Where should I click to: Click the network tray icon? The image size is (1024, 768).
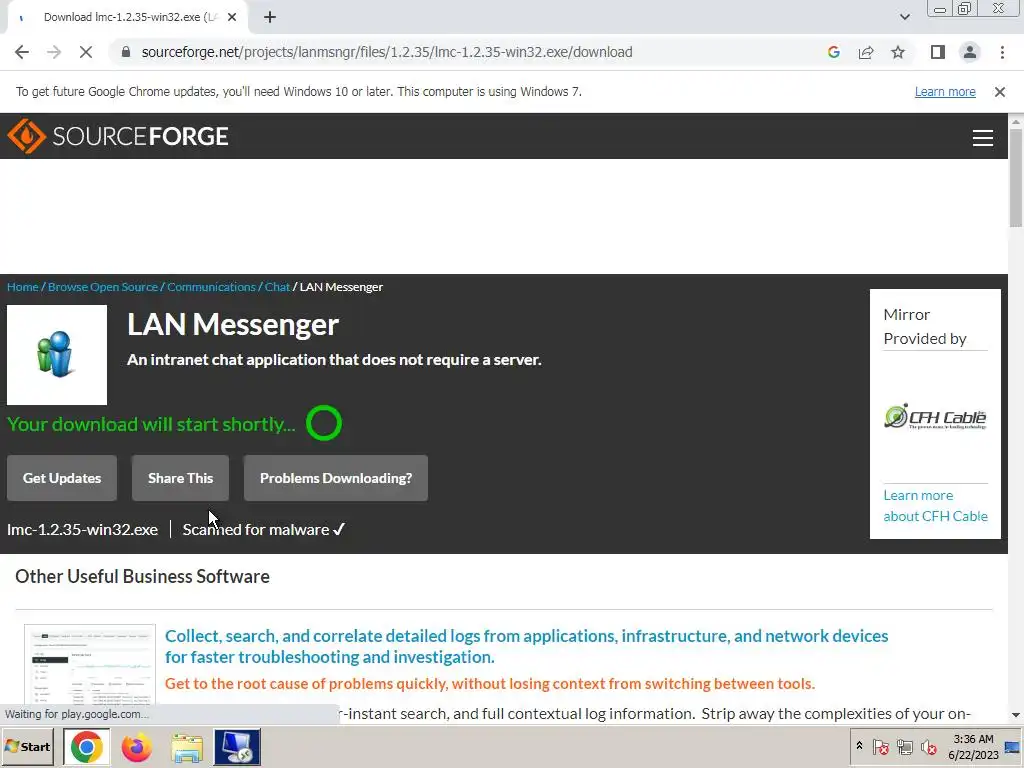[x=904, y=746]
